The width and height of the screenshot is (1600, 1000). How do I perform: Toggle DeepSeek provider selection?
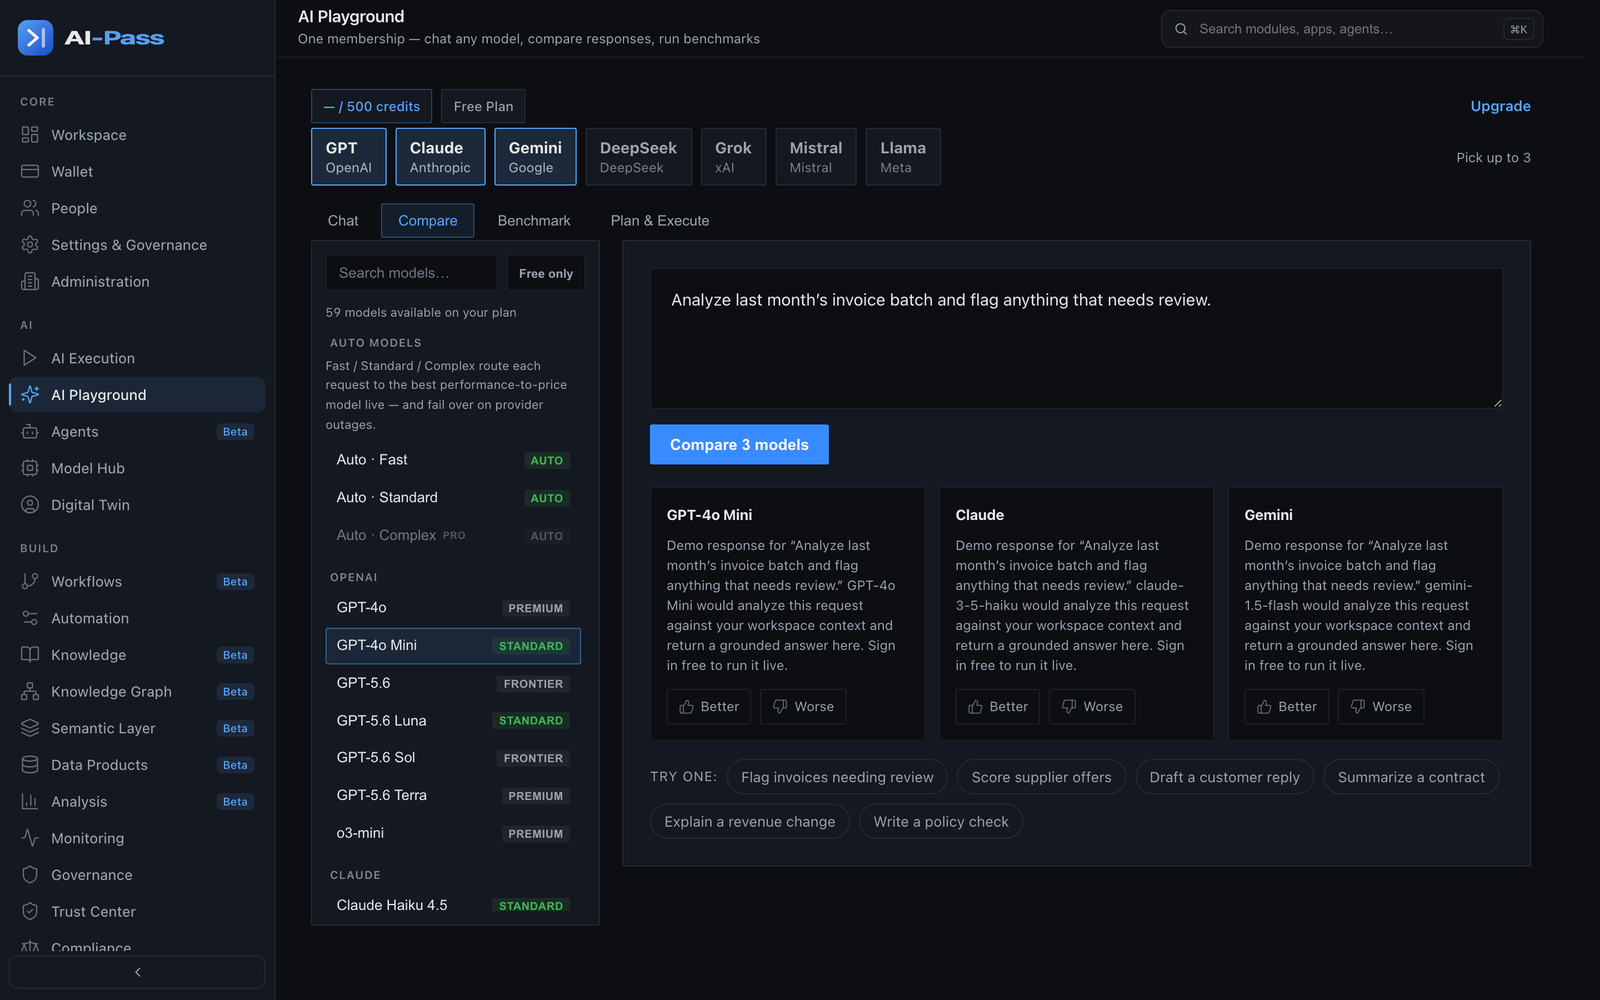coord(638,157)
